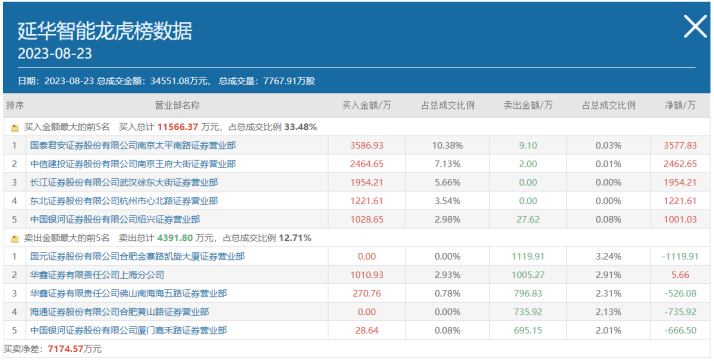Open 东北证券杭州市心北路证券营业部 link
This screenshot has height=361, width=714.
click(124, 201)
